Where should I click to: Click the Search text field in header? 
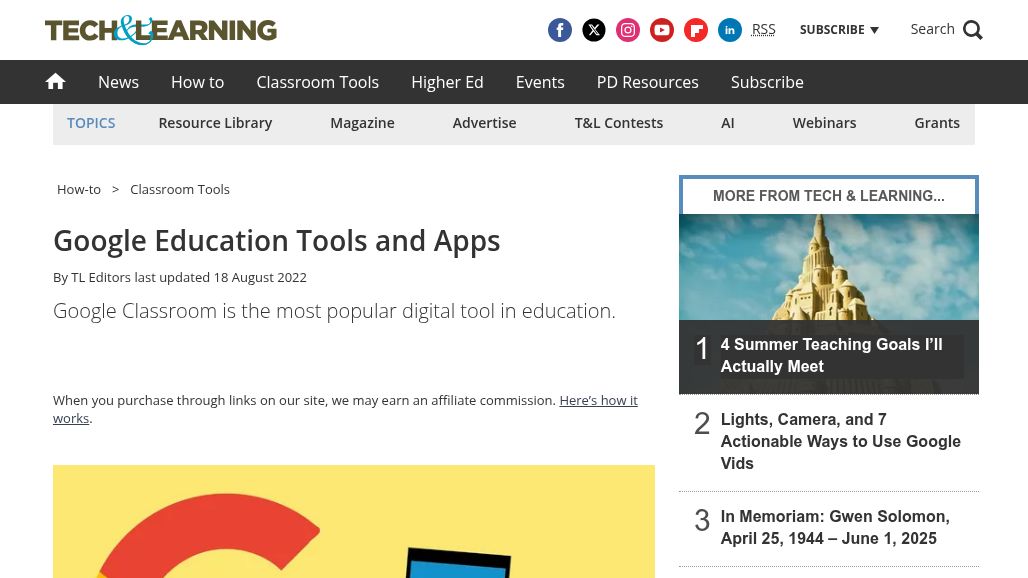click(x=932, y=29)
